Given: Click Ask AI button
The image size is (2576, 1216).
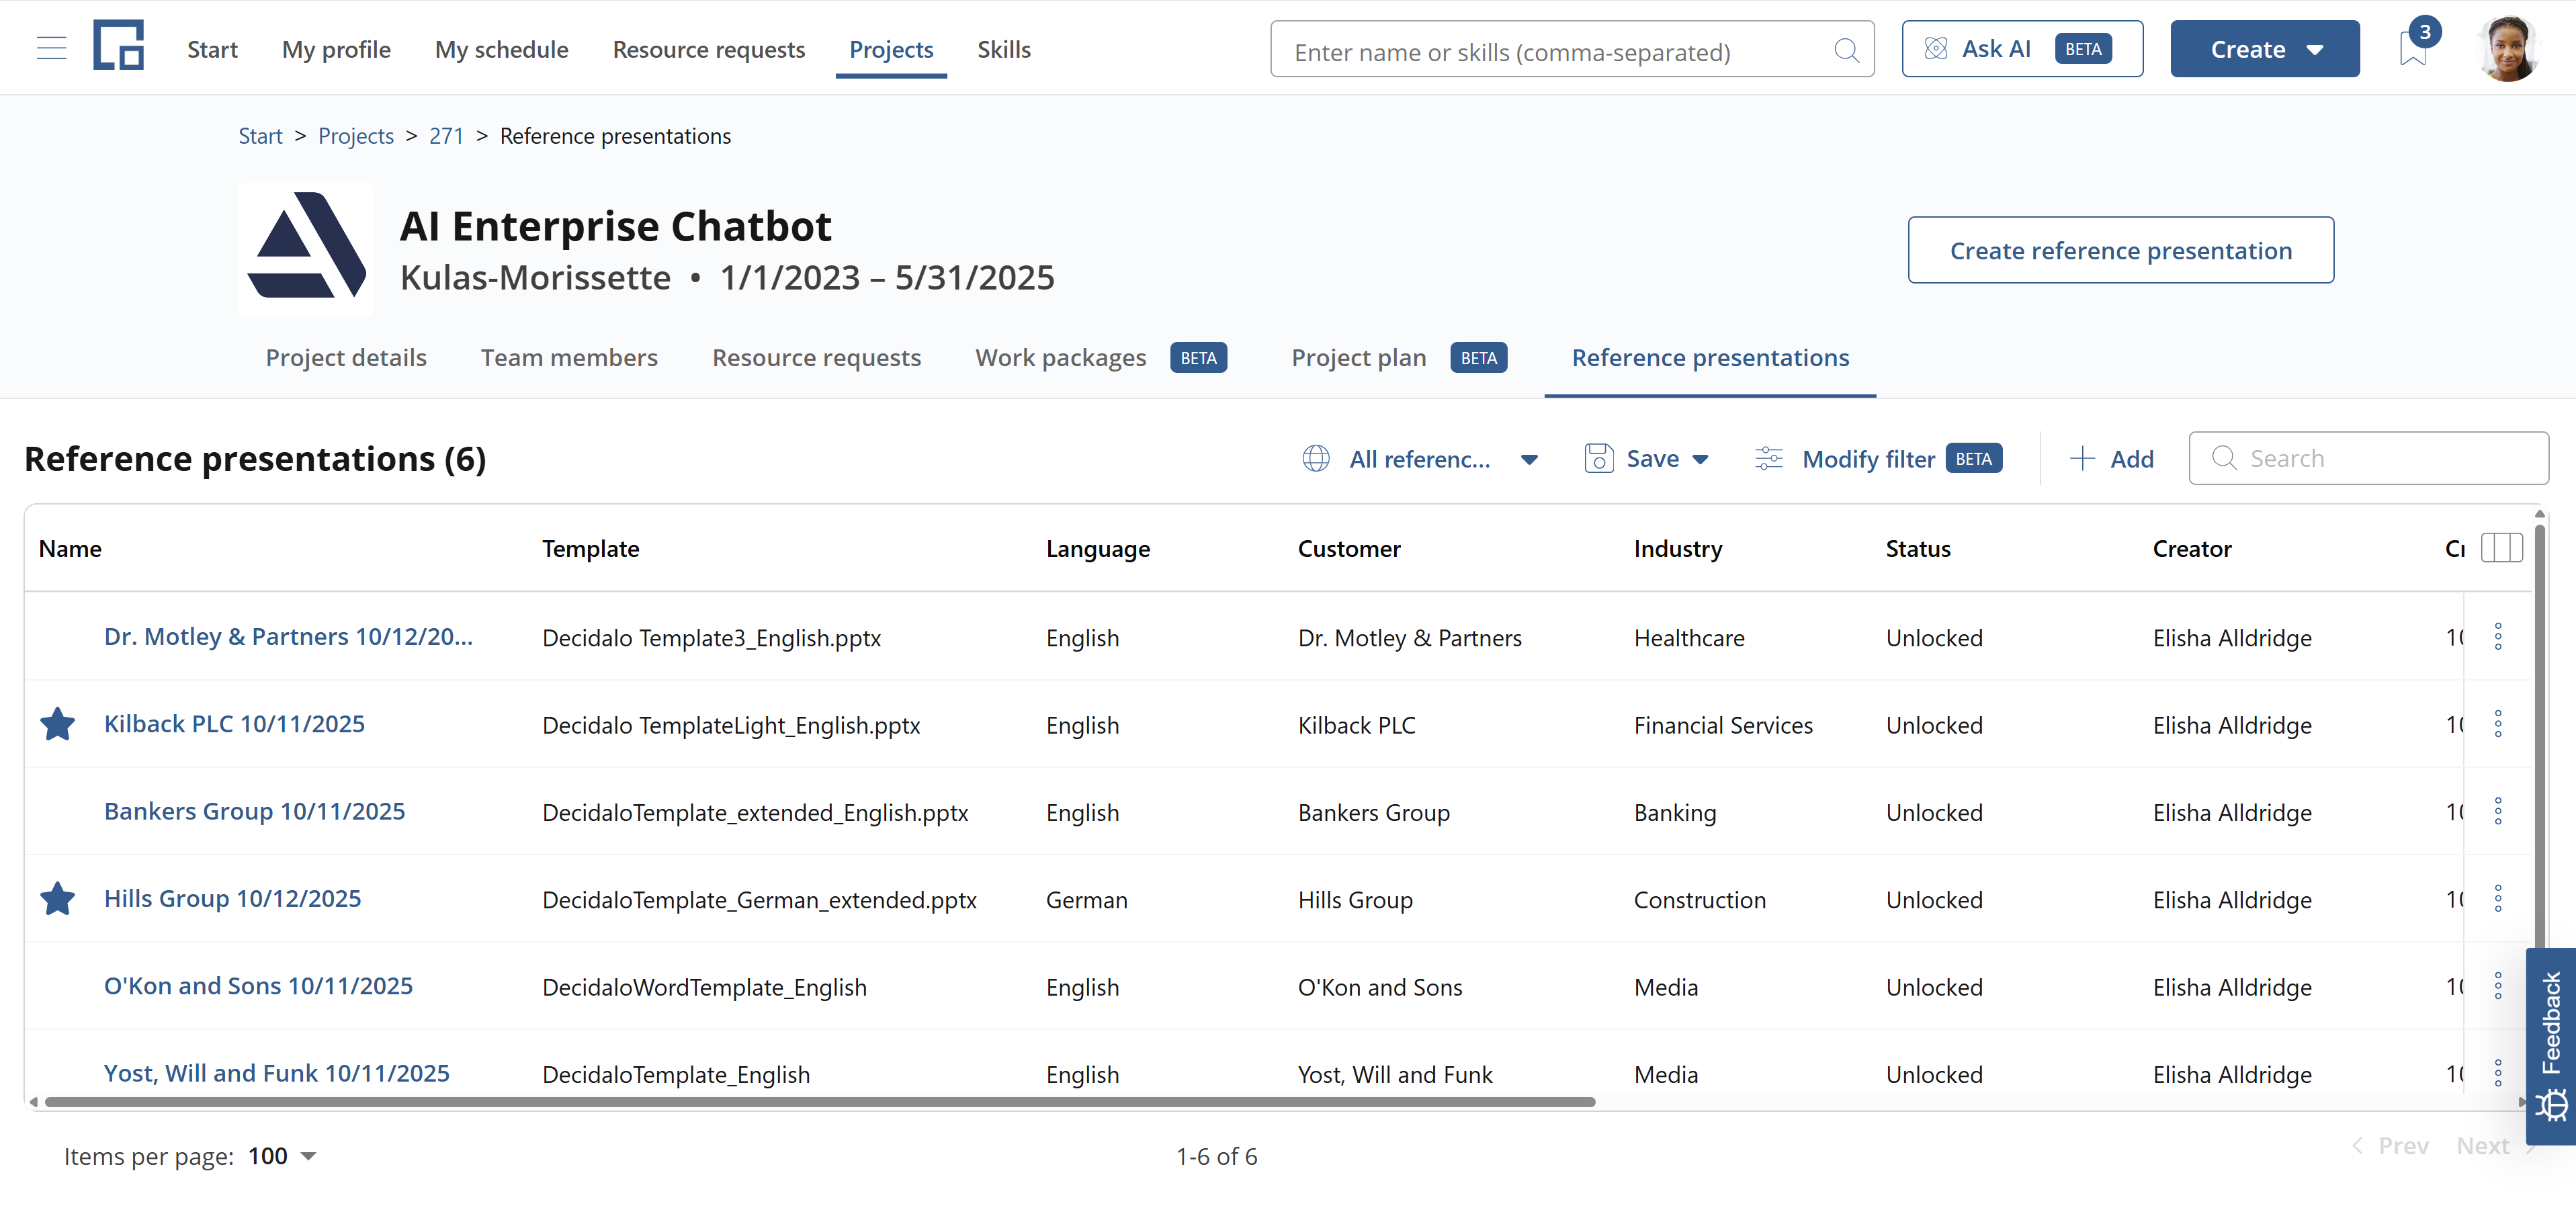Looking at the screenshot, I should pyautogui.click(x=2022, y=48).
